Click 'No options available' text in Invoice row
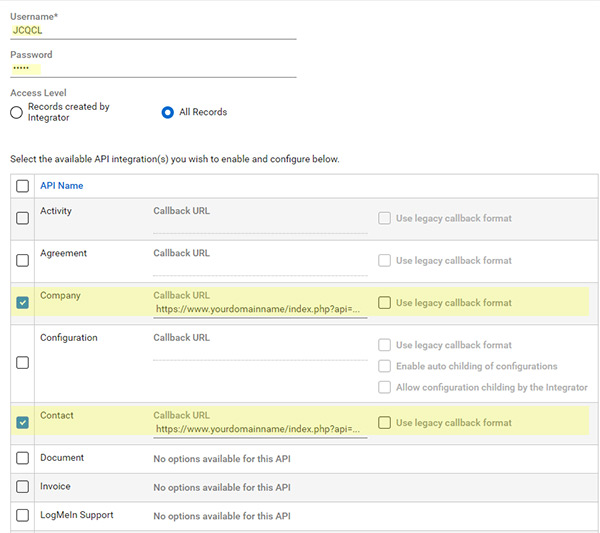This screenshot has height=533, width=600. click(222, 487)
